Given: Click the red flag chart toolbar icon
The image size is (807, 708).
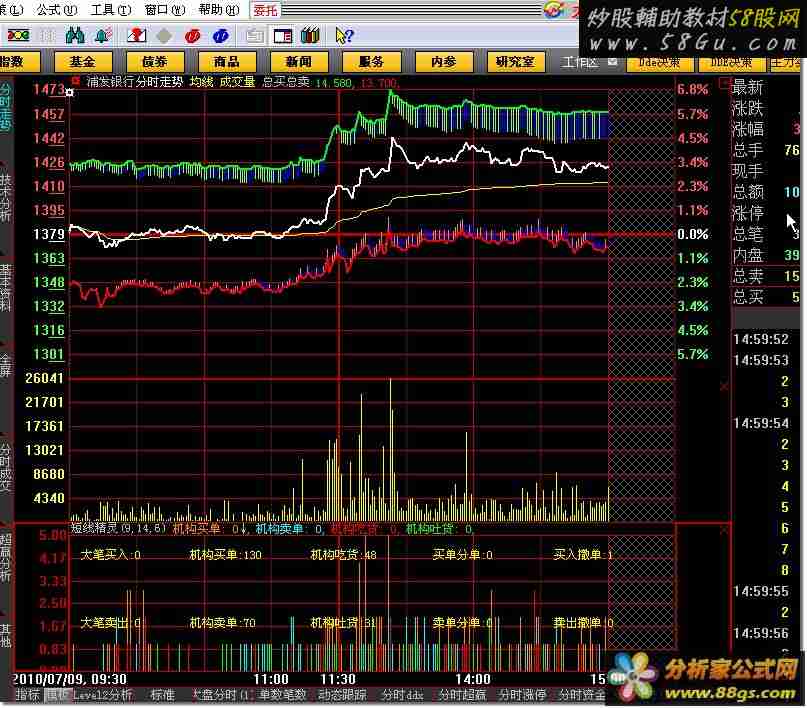Looking at the screenshot, I should point(137,36).
